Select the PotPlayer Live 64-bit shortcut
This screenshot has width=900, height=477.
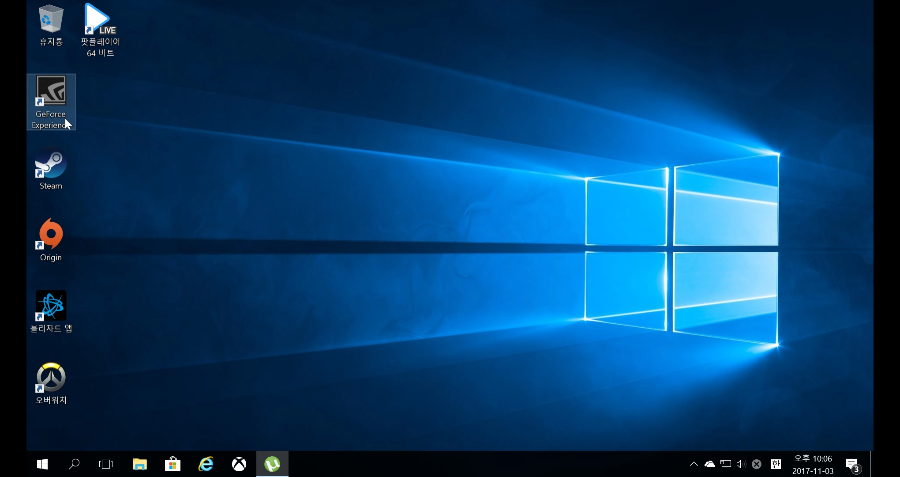[100, 30]
